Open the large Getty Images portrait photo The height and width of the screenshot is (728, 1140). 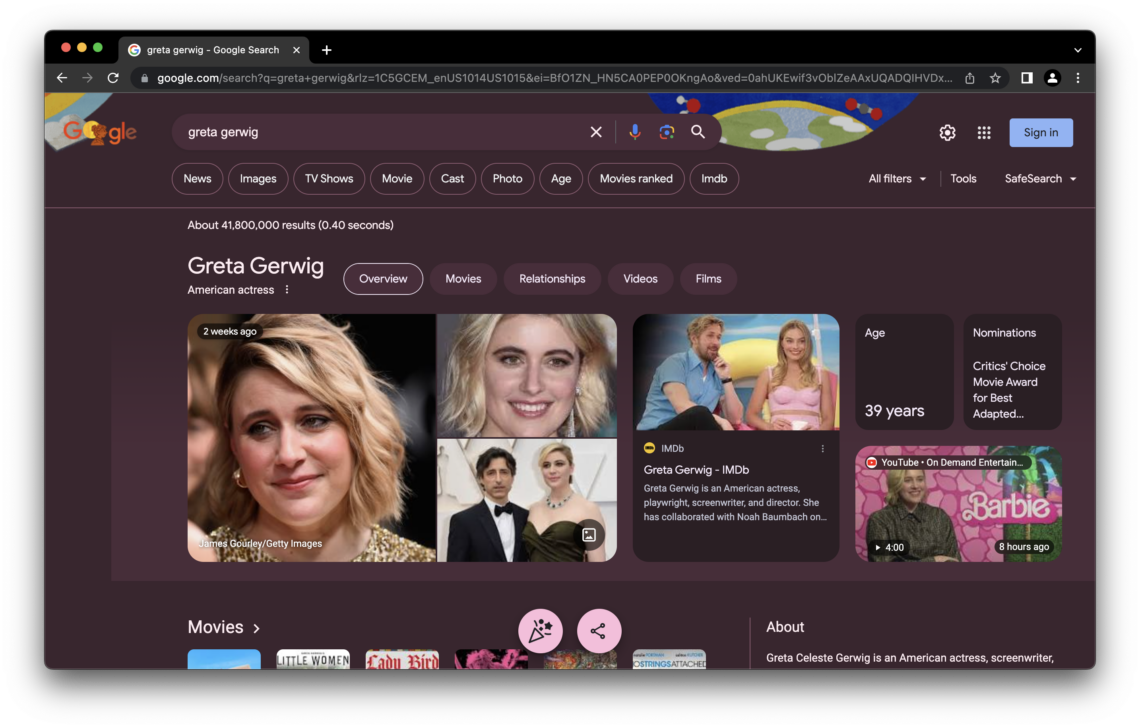point(311,438)
